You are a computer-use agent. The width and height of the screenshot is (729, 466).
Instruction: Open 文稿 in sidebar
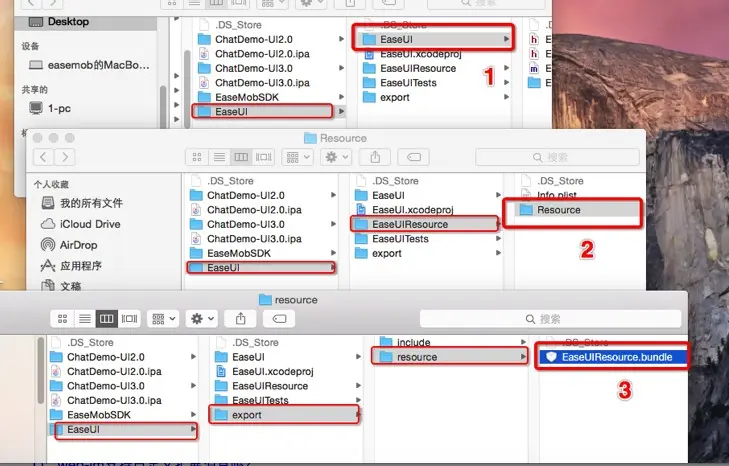click(61, 286)
